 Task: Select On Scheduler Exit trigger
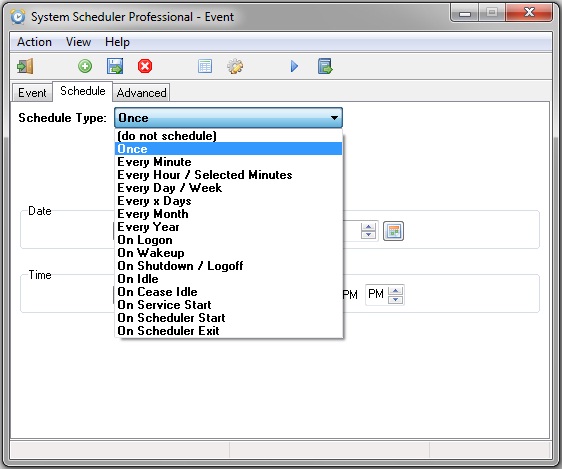tap(229, 331)
